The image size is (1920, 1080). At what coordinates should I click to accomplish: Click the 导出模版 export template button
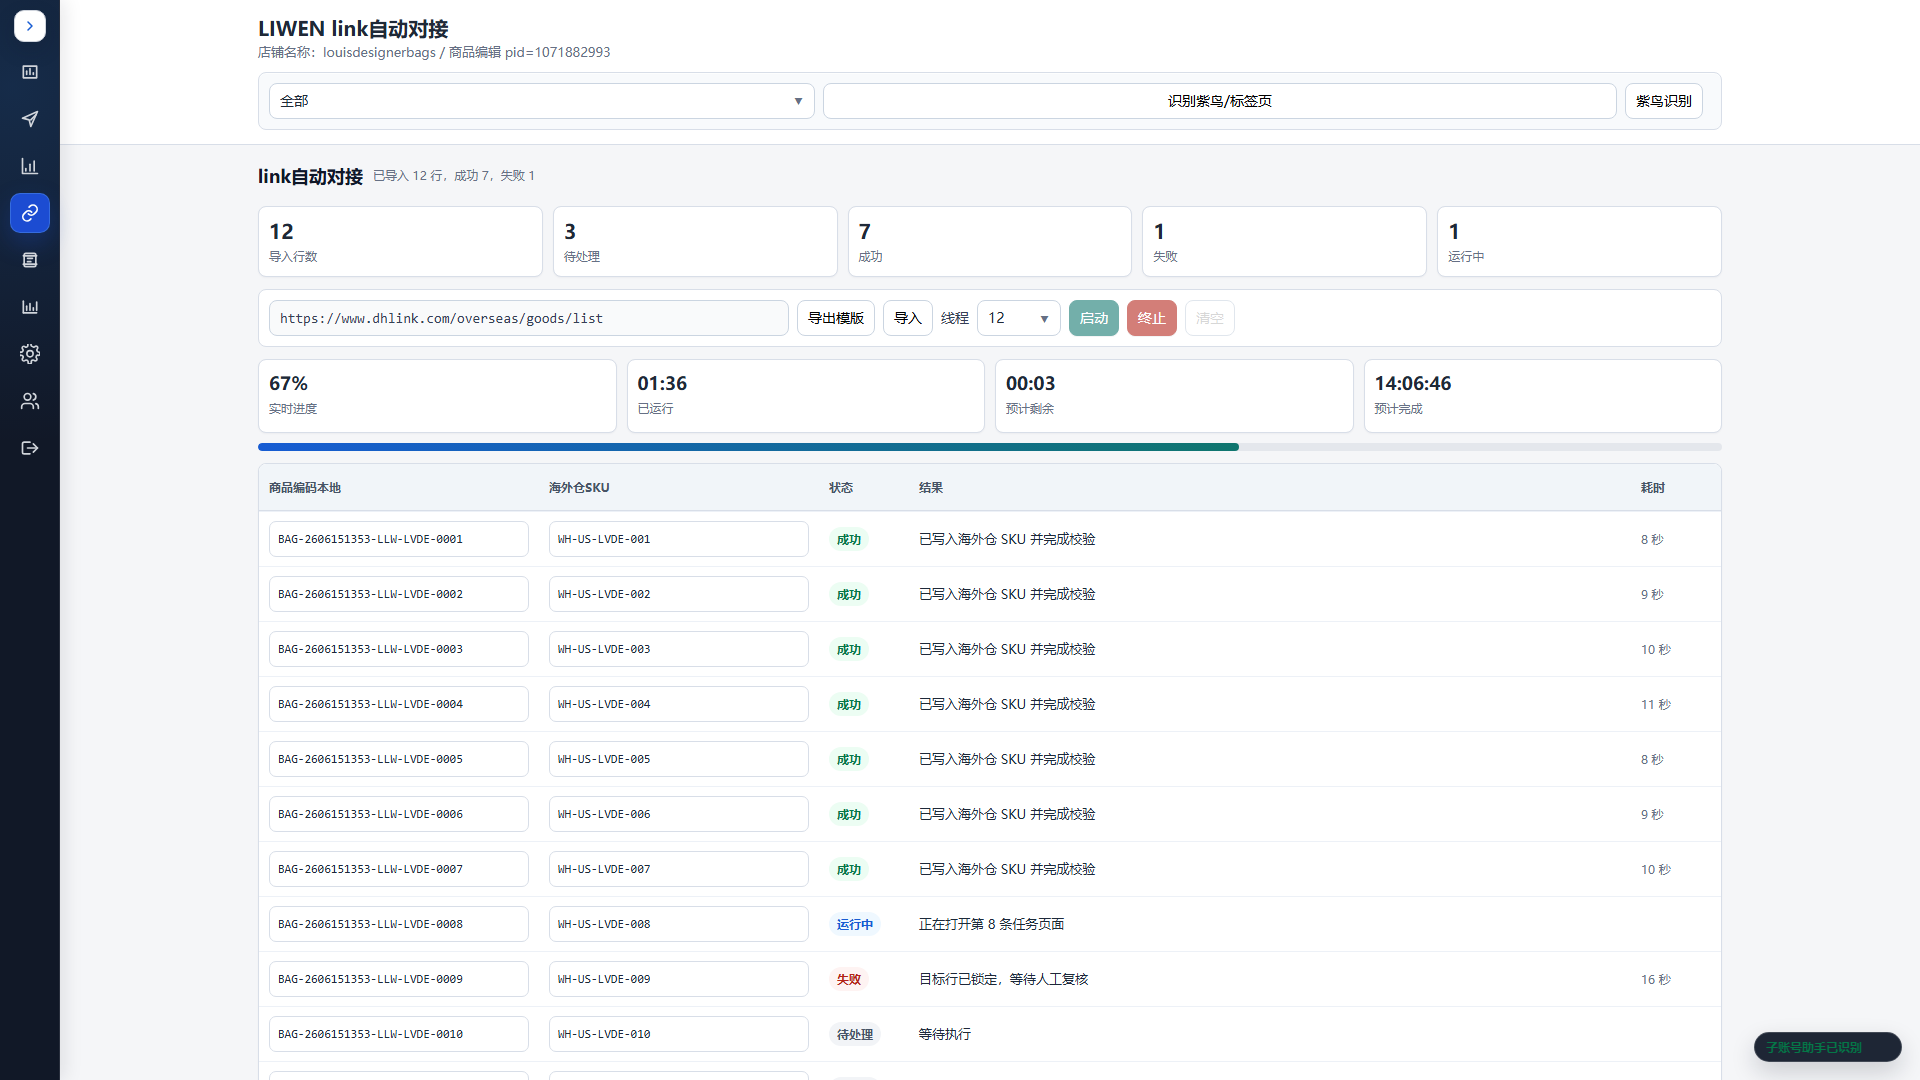(x=835, y=318)
